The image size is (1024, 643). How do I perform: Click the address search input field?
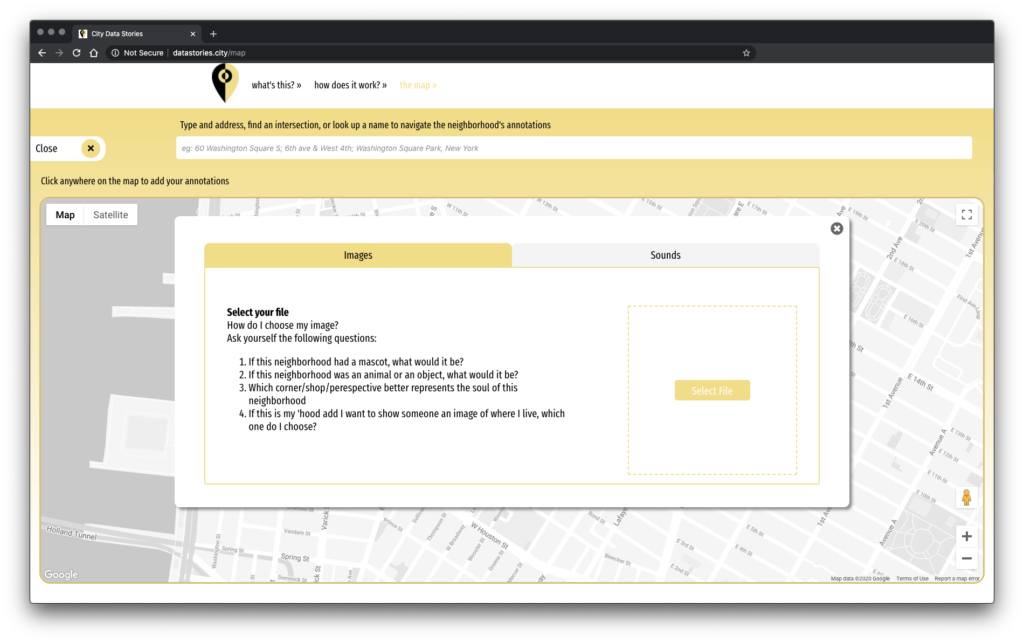[x=573, y=148]
